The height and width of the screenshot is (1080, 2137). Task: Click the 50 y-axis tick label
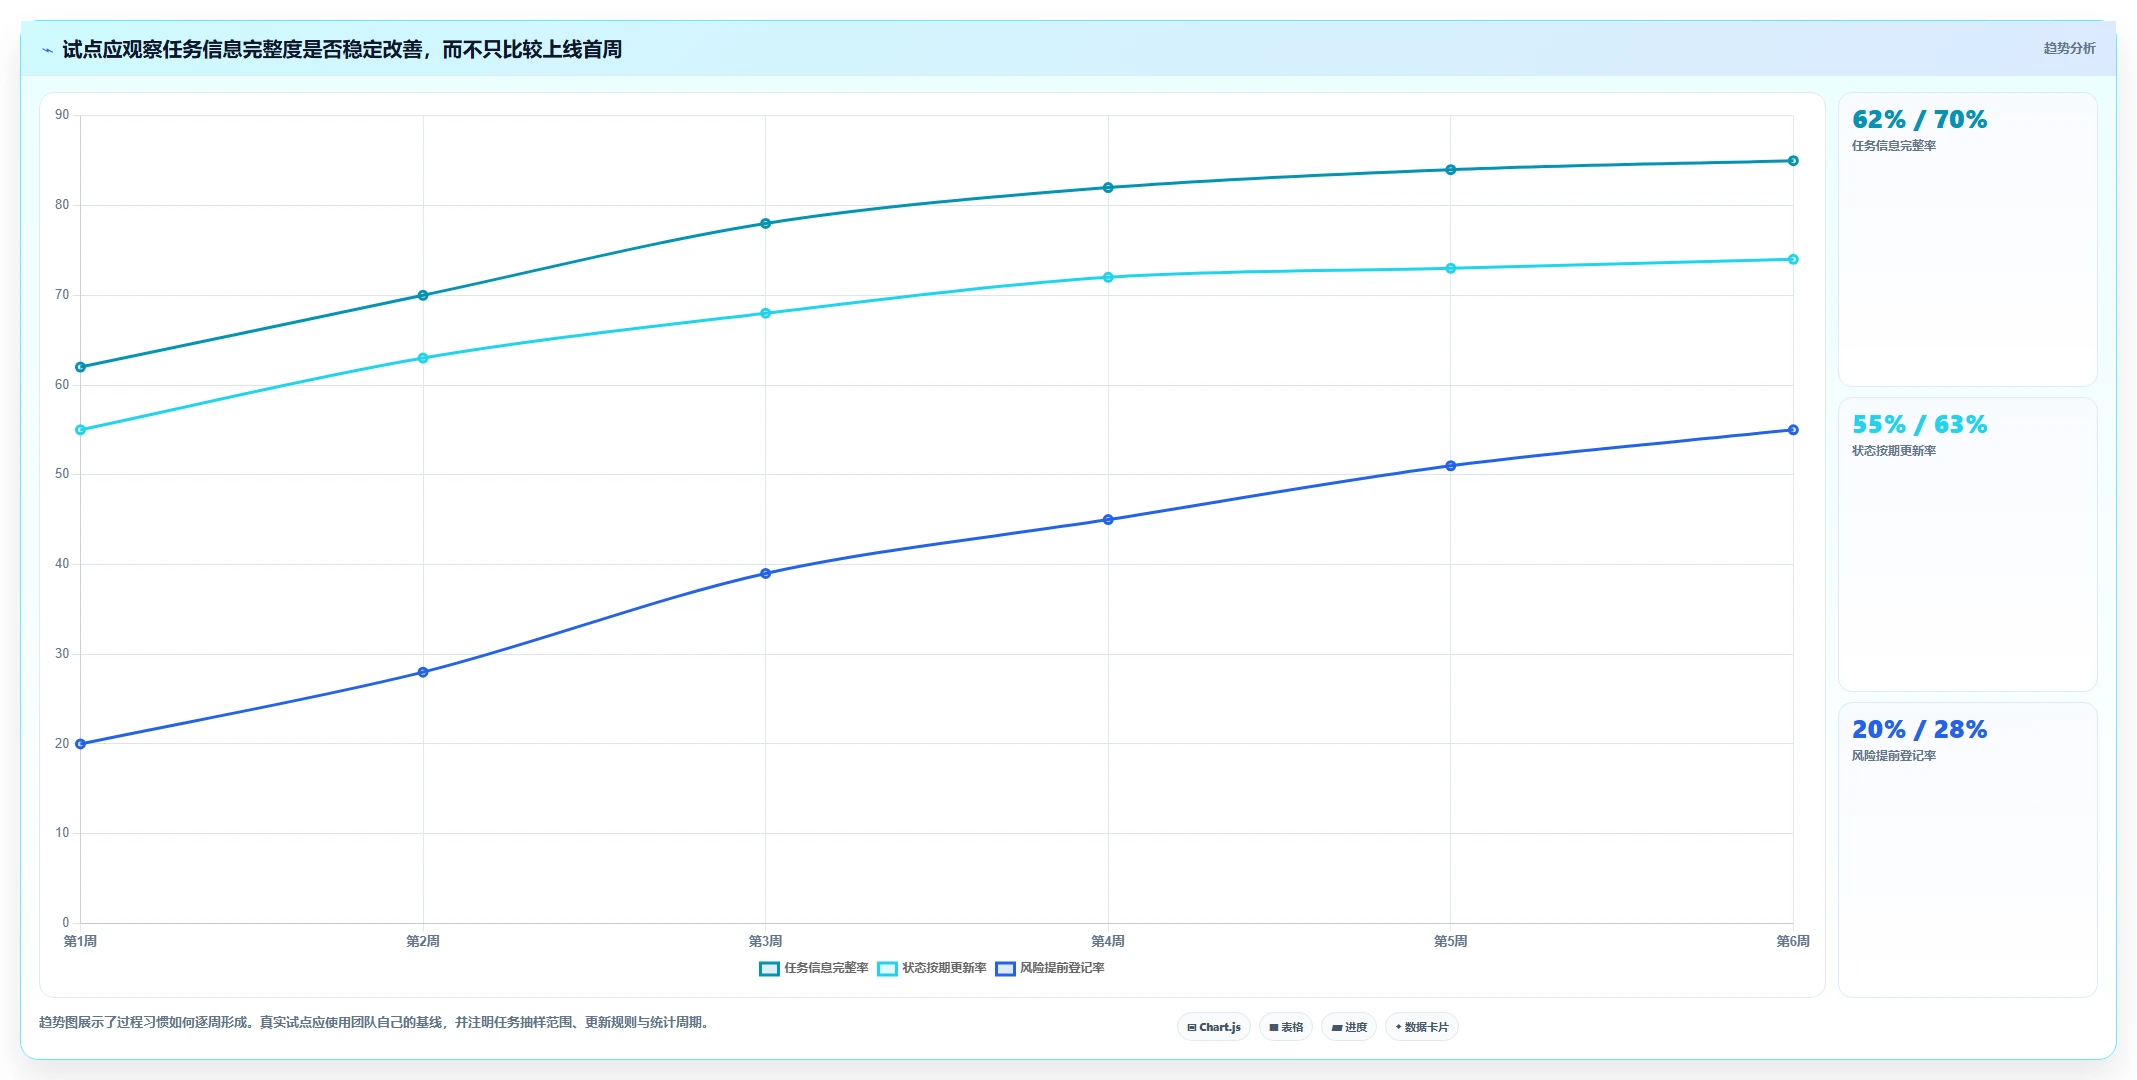click(x=62, y=474)
